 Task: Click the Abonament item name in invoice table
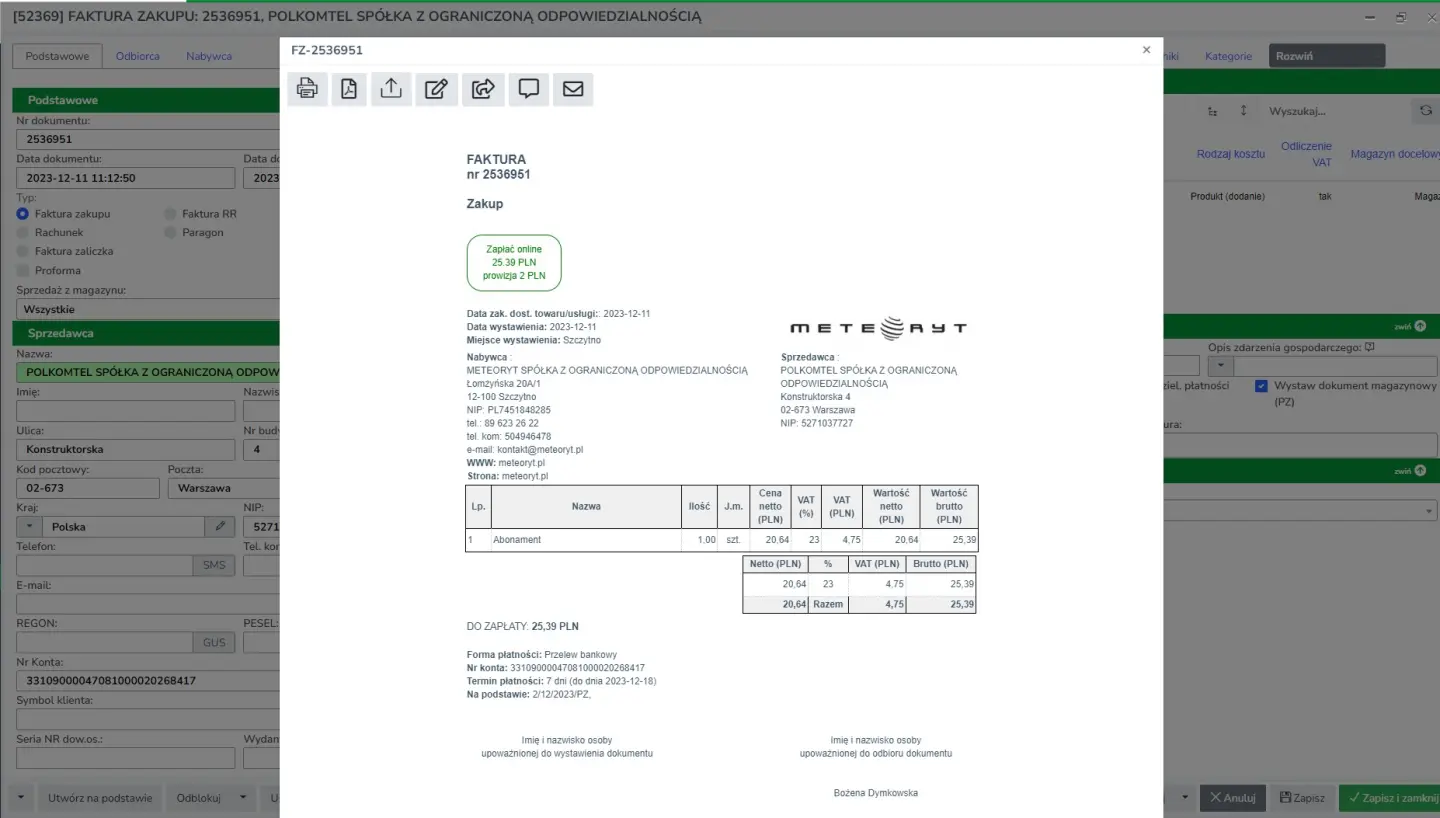tap(517, 540)
